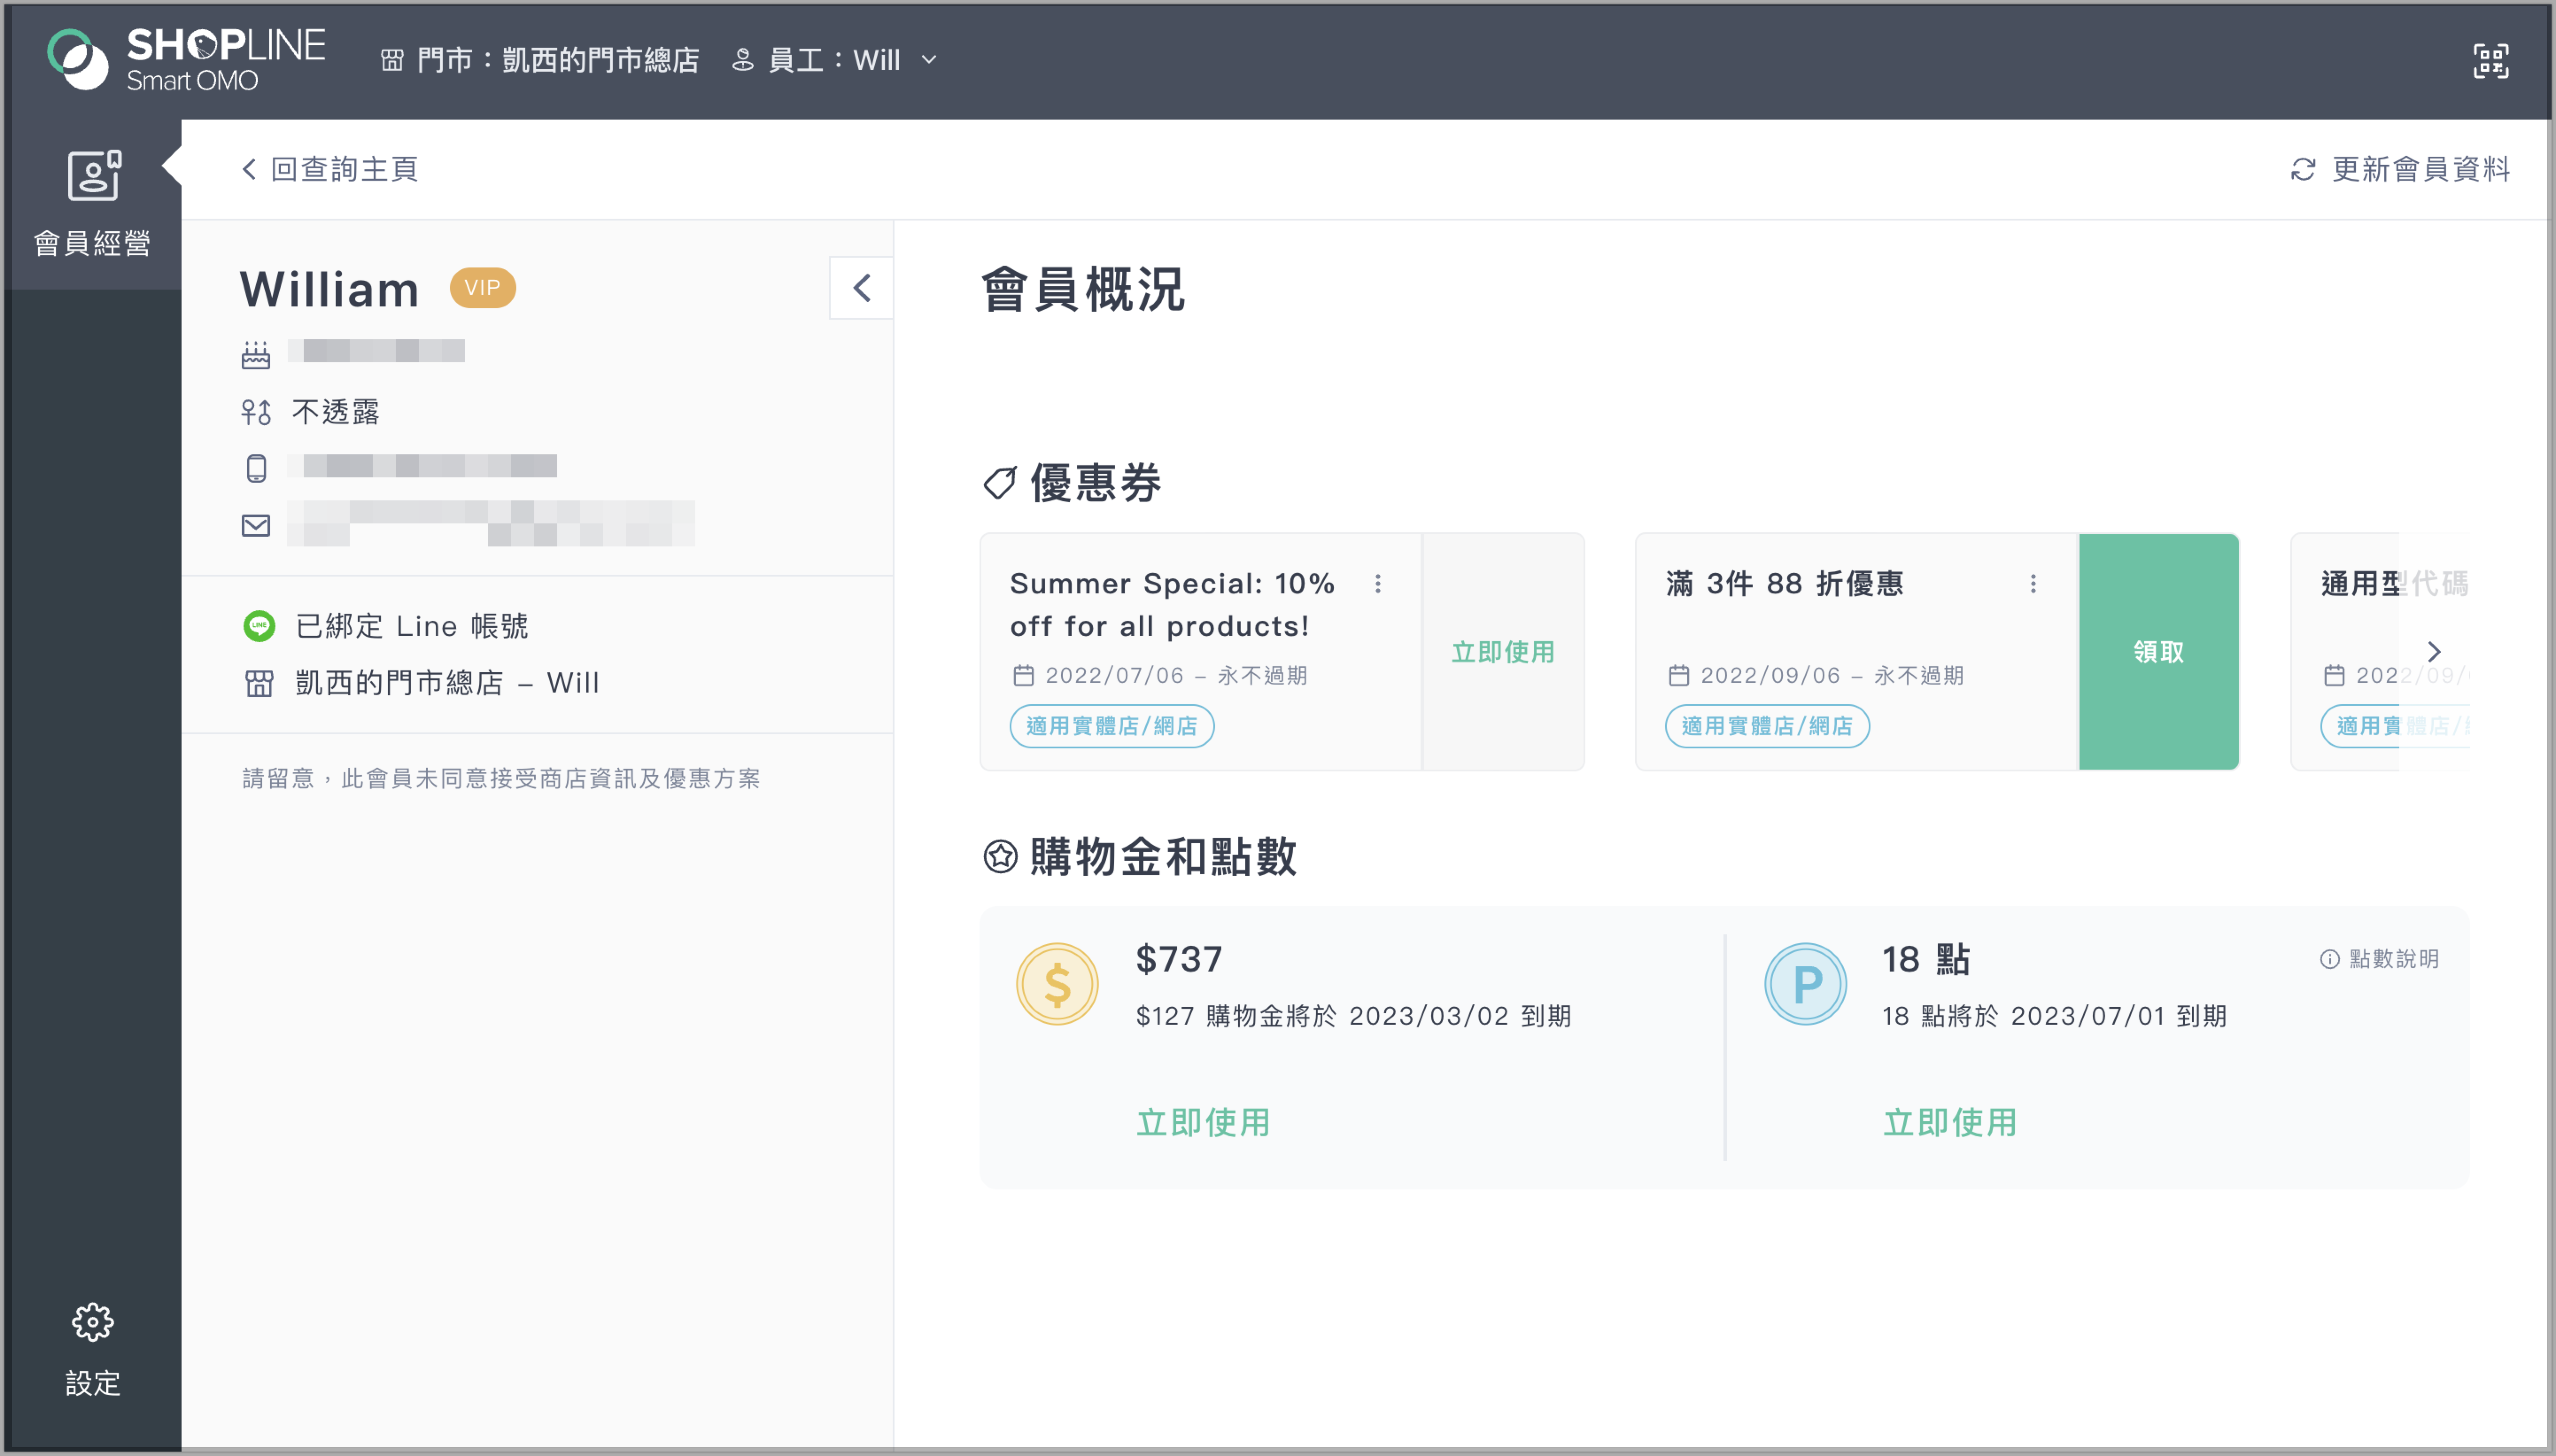The height and width of the screenshot is (1456, 2556).
Task: Use 18 點 points via 立即使用
Action: click(1950, 1122)
